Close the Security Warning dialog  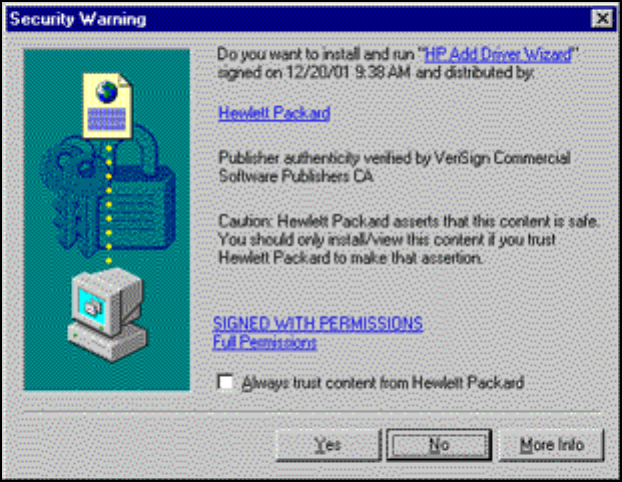602,18
